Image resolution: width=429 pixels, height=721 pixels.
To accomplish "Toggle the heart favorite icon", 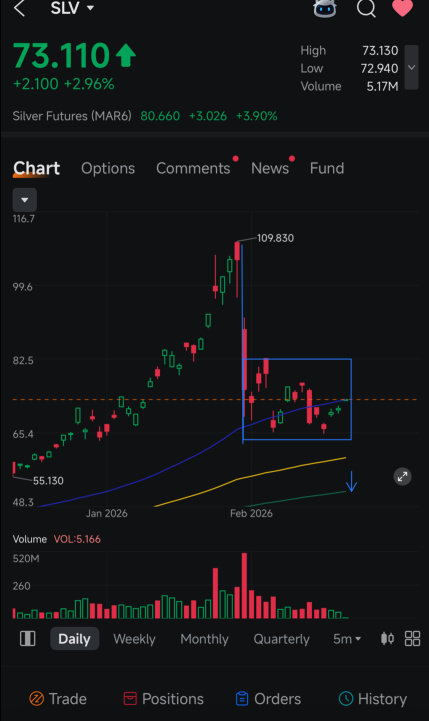I will [402, 8].
